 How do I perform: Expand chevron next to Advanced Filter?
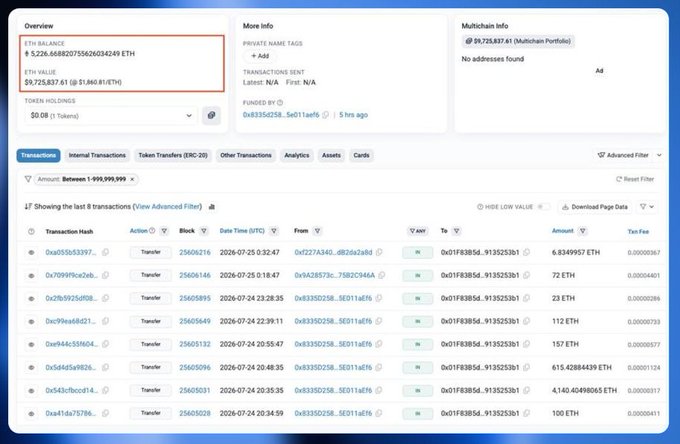click(659, 155)
